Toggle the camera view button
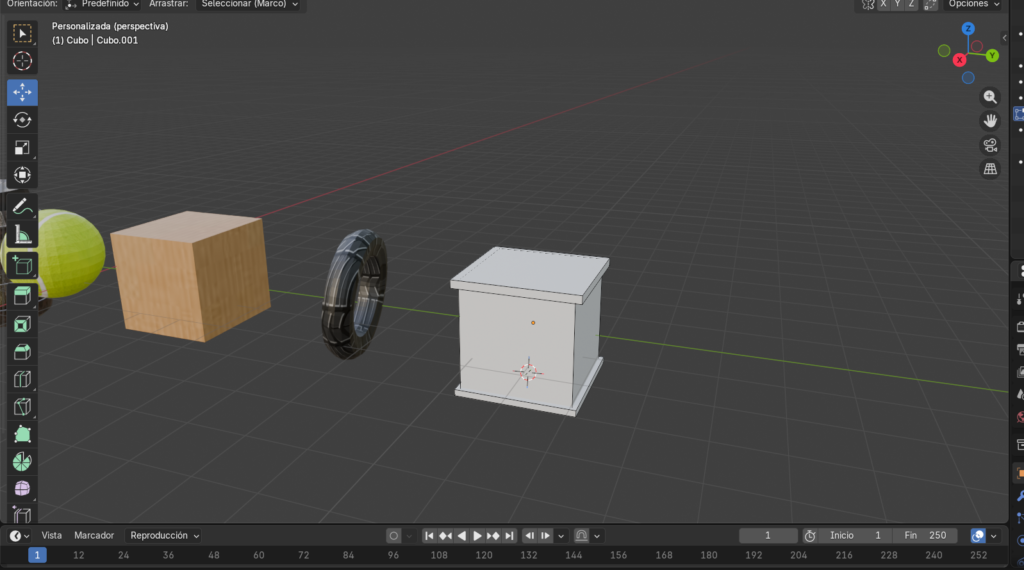The width and height of the screenshot is (1024, 570). [990, 145]
